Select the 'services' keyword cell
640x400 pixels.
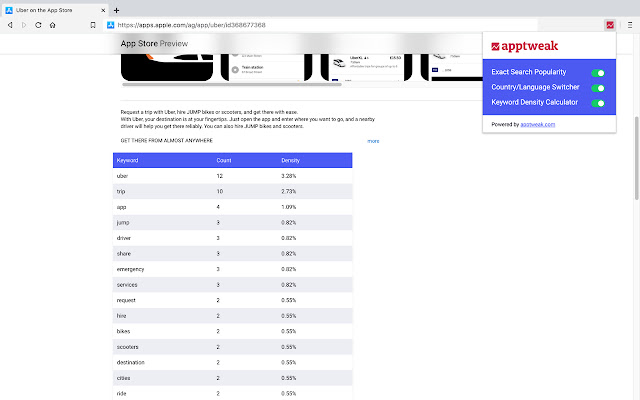(x=127, y=284)
